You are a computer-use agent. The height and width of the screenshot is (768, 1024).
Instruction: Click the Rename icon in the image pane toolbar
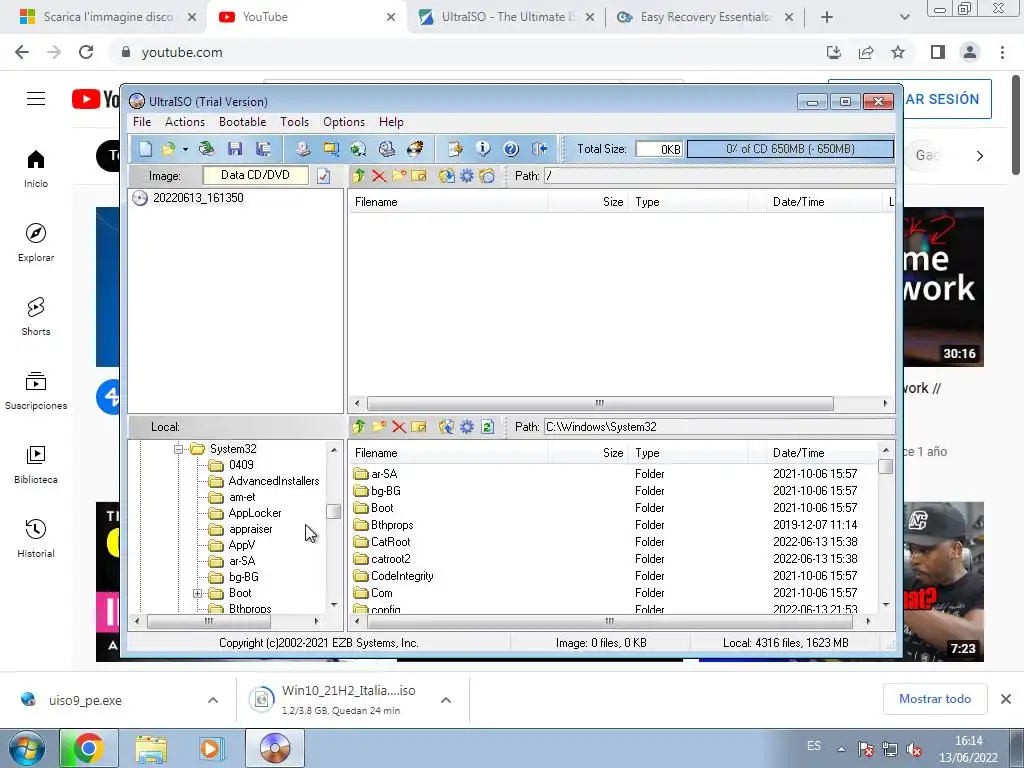click(419, 176)
